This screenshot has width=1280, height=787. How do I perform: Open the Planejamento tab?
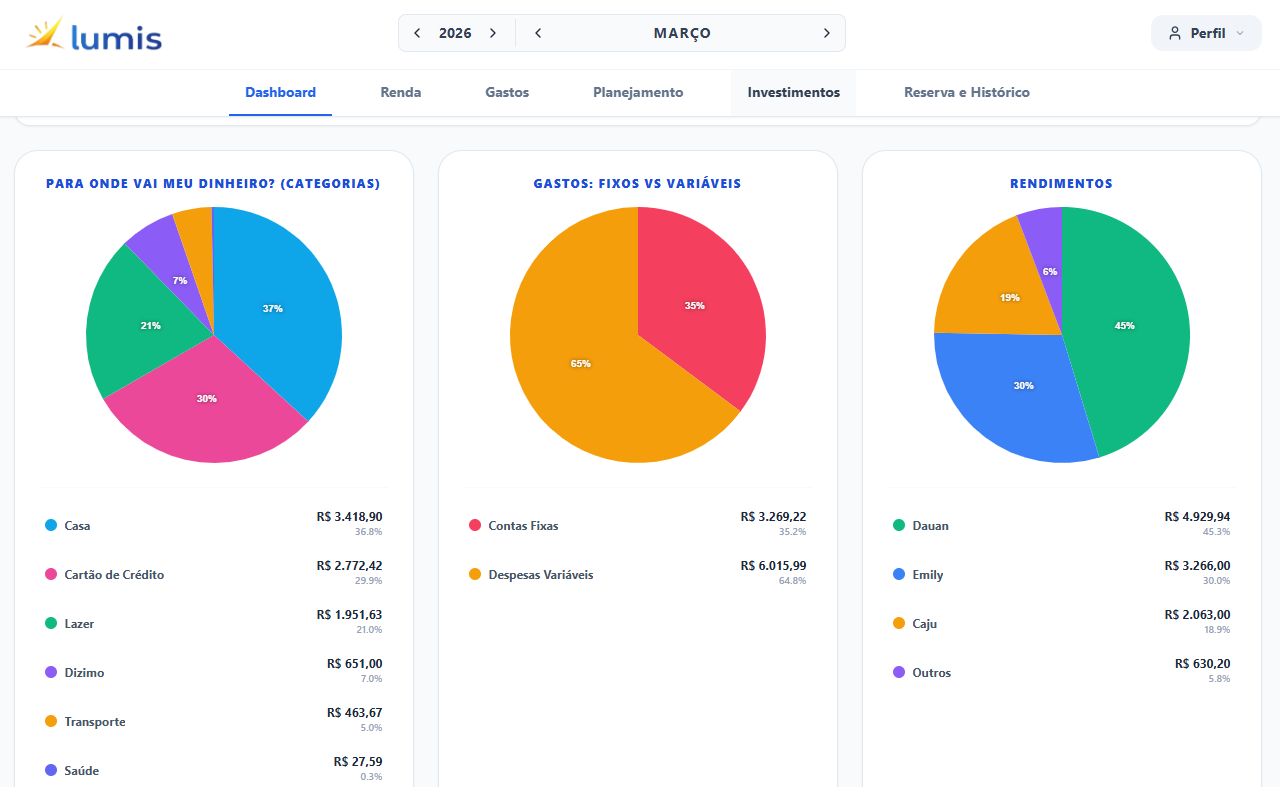click(638, 92)
